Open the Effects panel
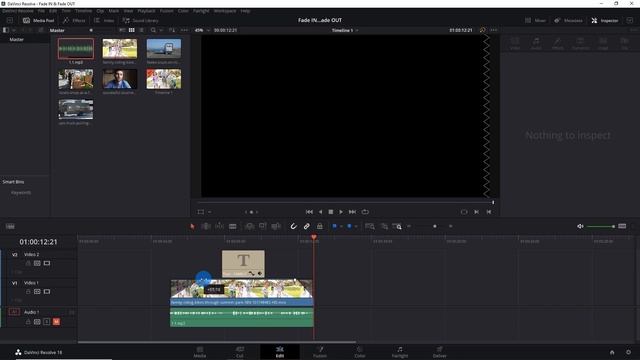Image resolution: width=640 pixels, height=360 pixels. tap(74, 20)
